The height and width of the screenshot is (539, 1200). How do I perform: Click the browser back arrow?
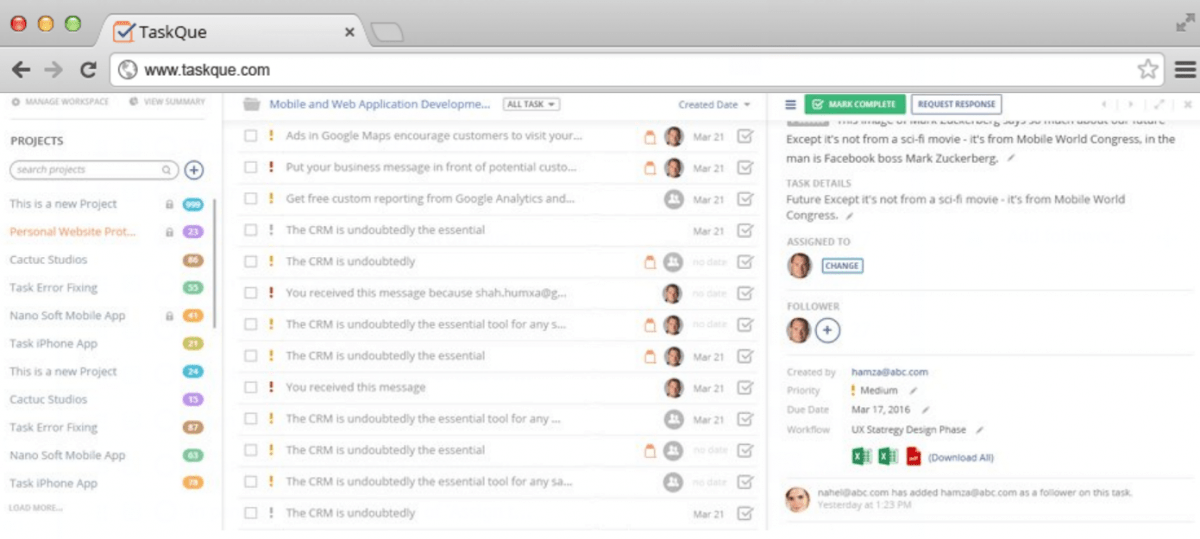(x=20, y=70)
